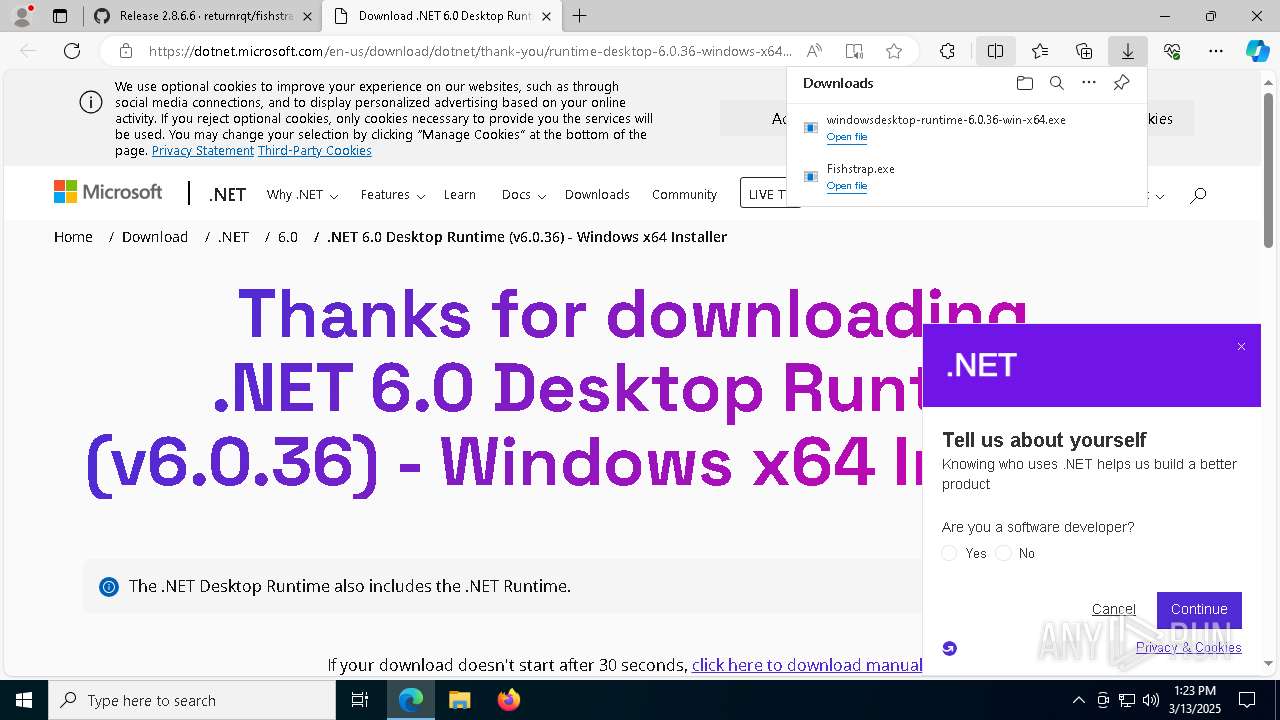Screen dimensions: 1280x720
Task: Open the tab actions menu icon
Action: 60,16
